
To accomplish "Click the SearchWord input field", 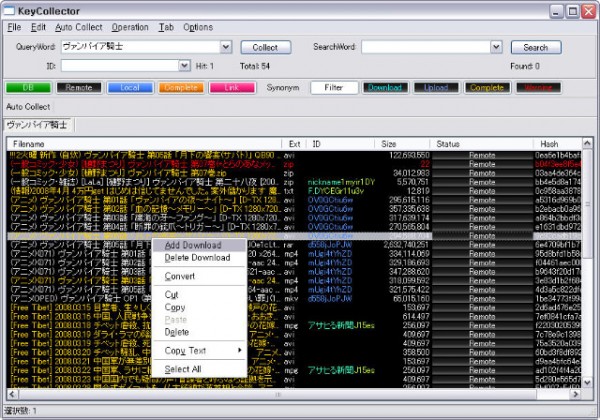I will [x=426, y=47].
